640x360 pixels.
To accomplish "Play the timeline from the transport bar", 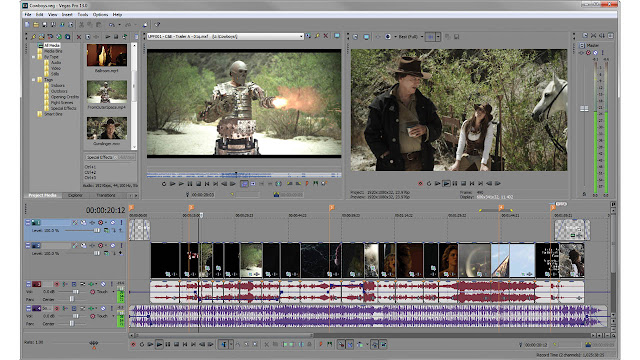I will 159,344.
